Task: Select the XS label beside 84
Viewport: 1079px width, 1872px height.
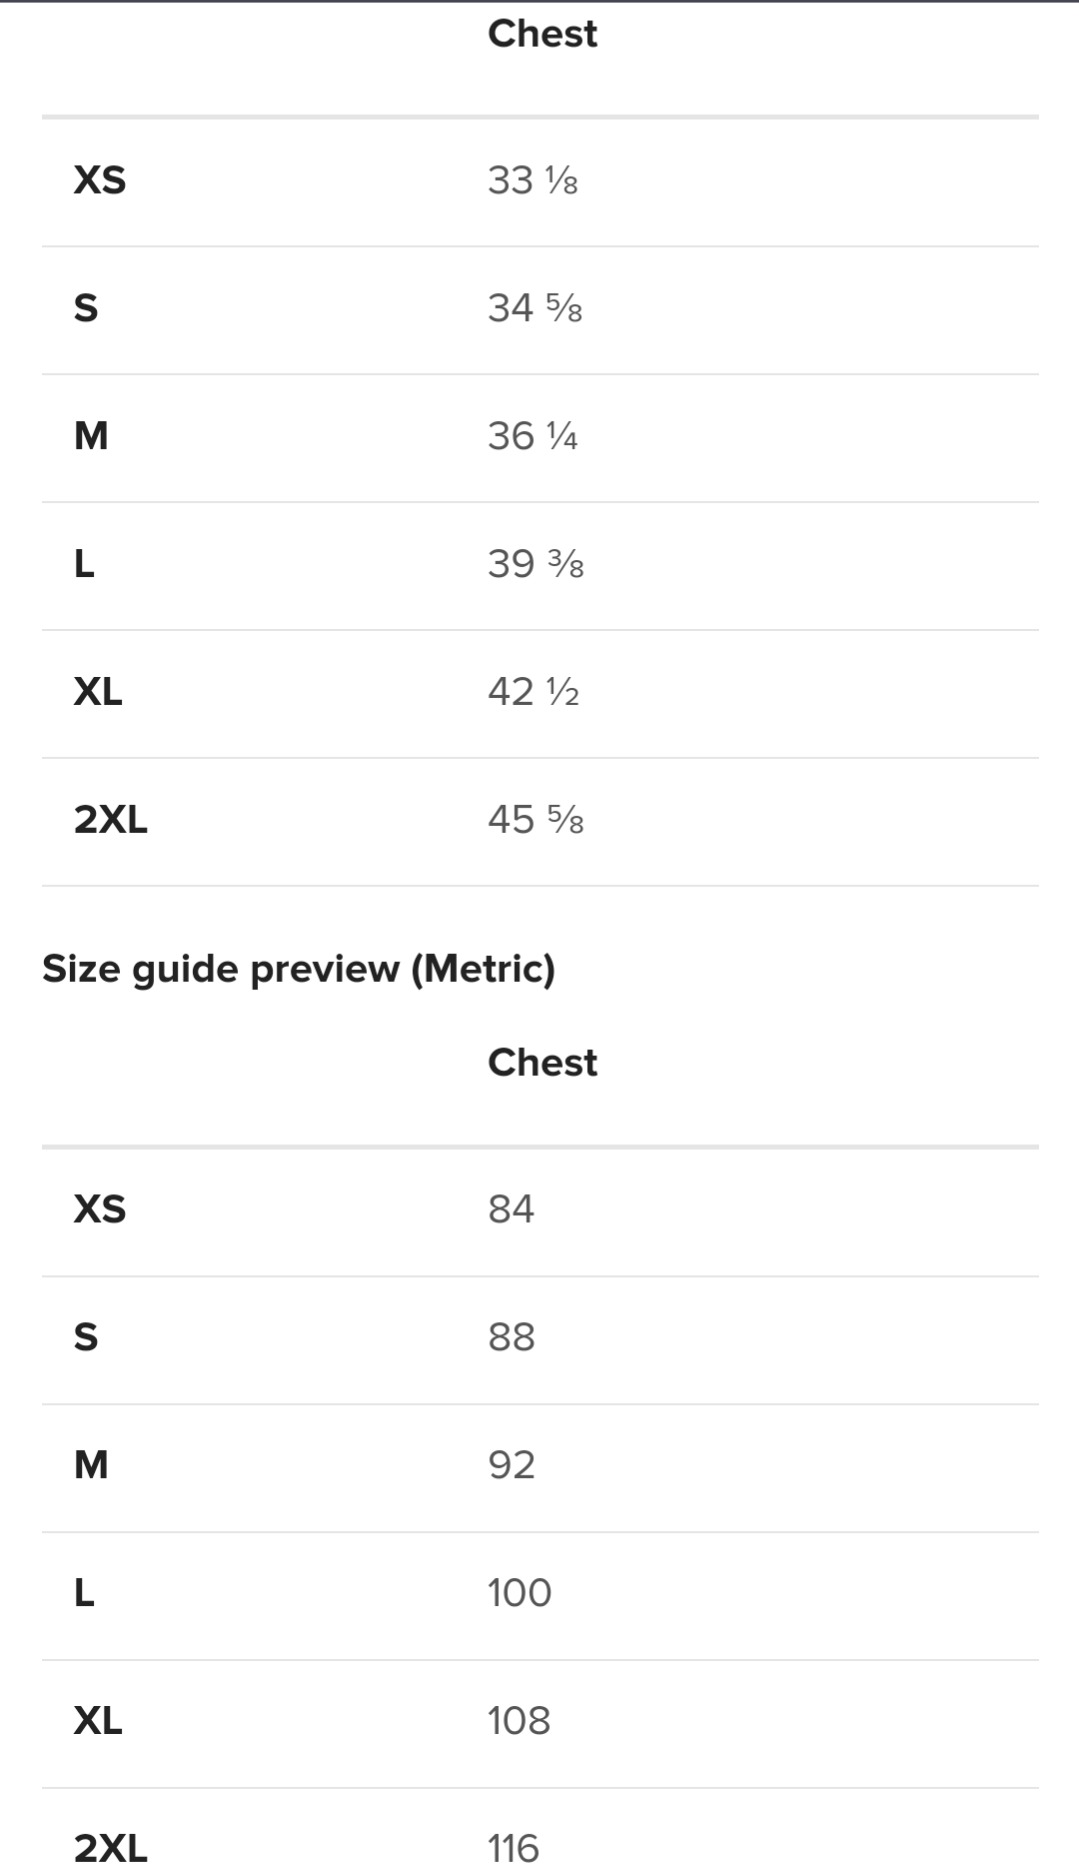Action: tap(100, 1209)
